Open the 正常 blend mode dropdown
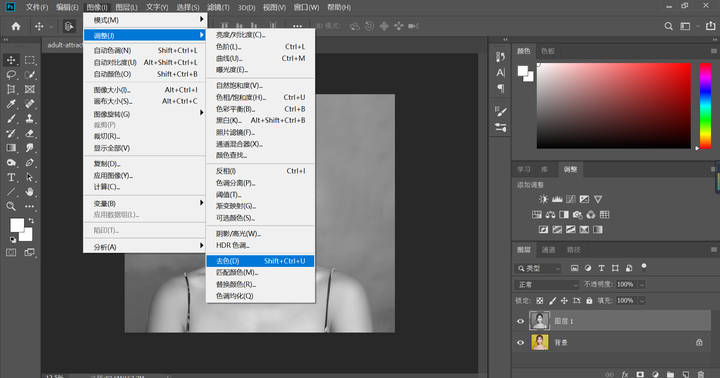This screenshot has width=720, height=378. tap(547, 285)
